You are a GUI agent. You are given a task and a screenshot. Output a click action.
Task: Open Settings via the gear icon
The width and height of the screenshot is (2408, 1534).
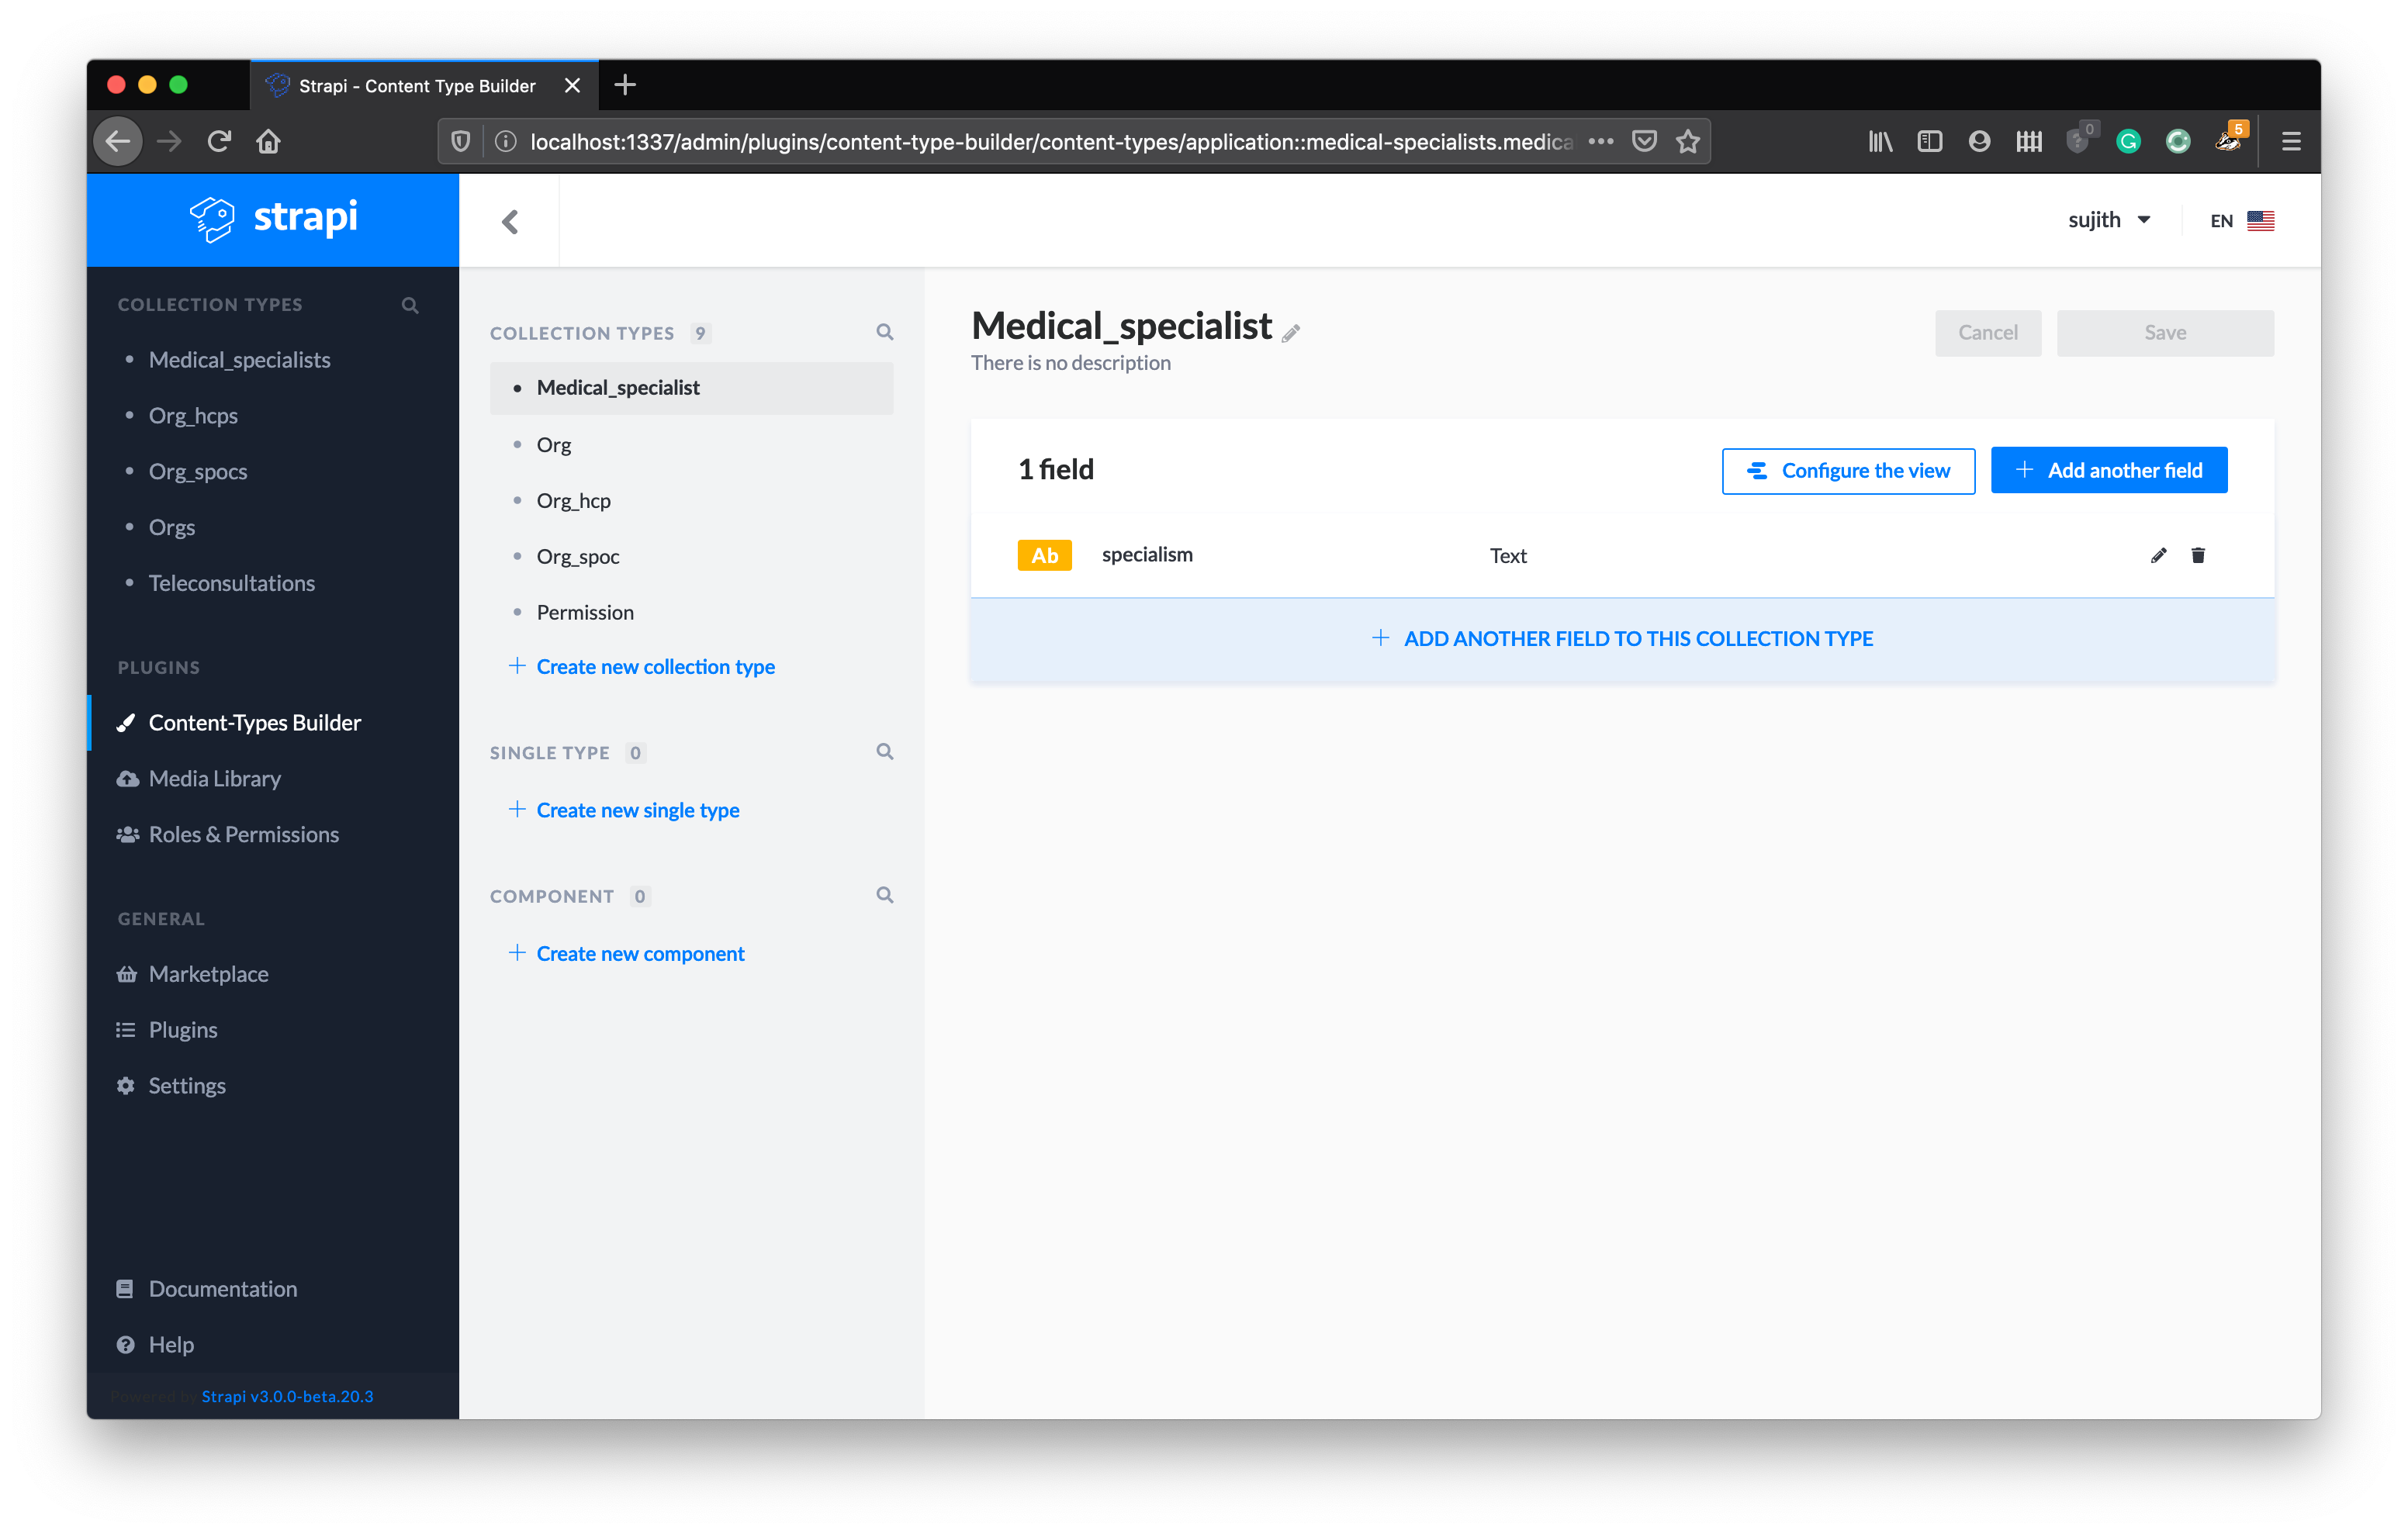click(x=126, y=1085)
